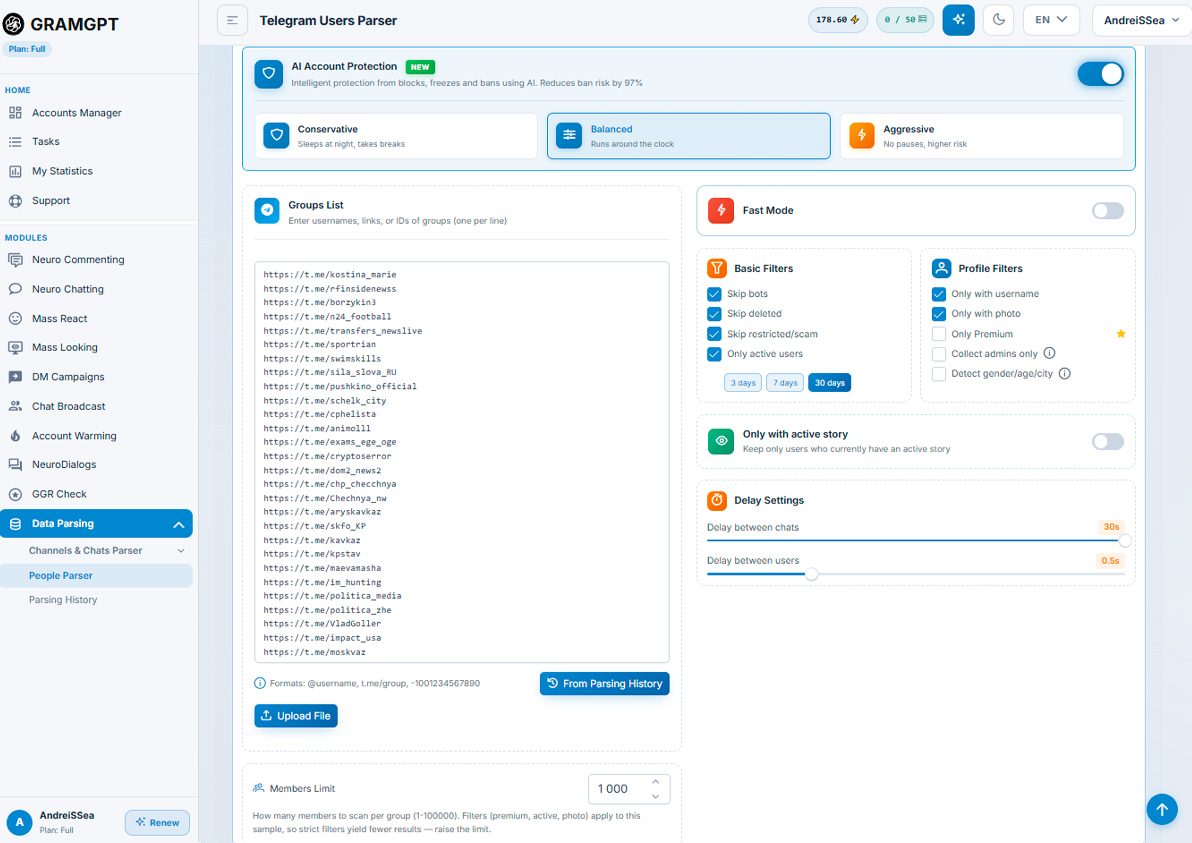Click the Upload File button
1192x843 pixels.
coord(296,716)
